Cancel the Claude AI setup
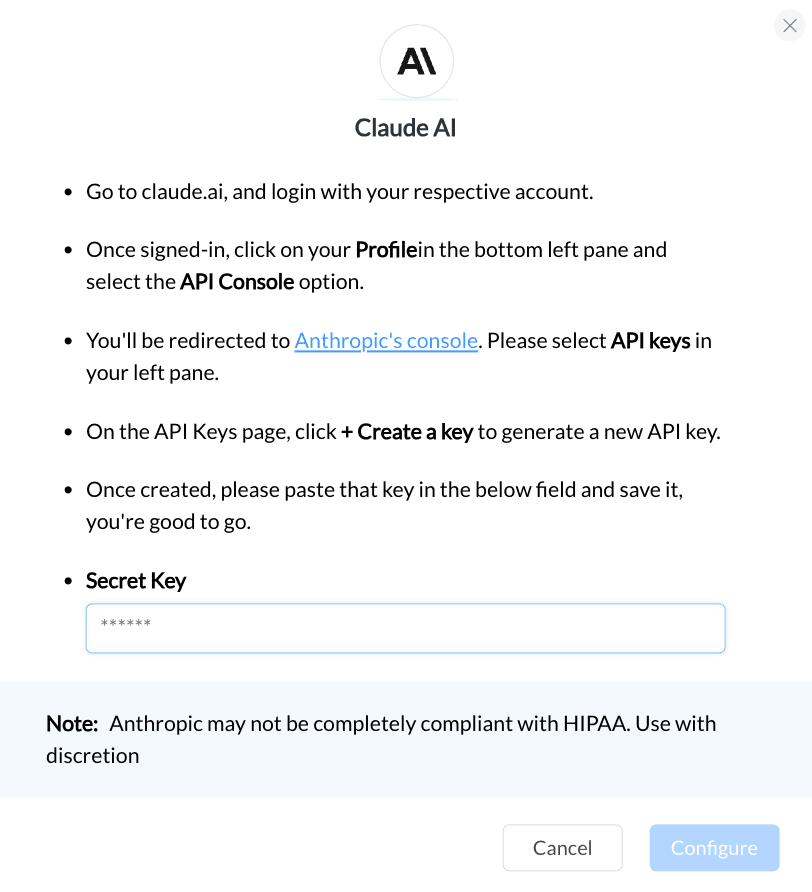Viewport: 812px width, 892px height. pos(562,848)
